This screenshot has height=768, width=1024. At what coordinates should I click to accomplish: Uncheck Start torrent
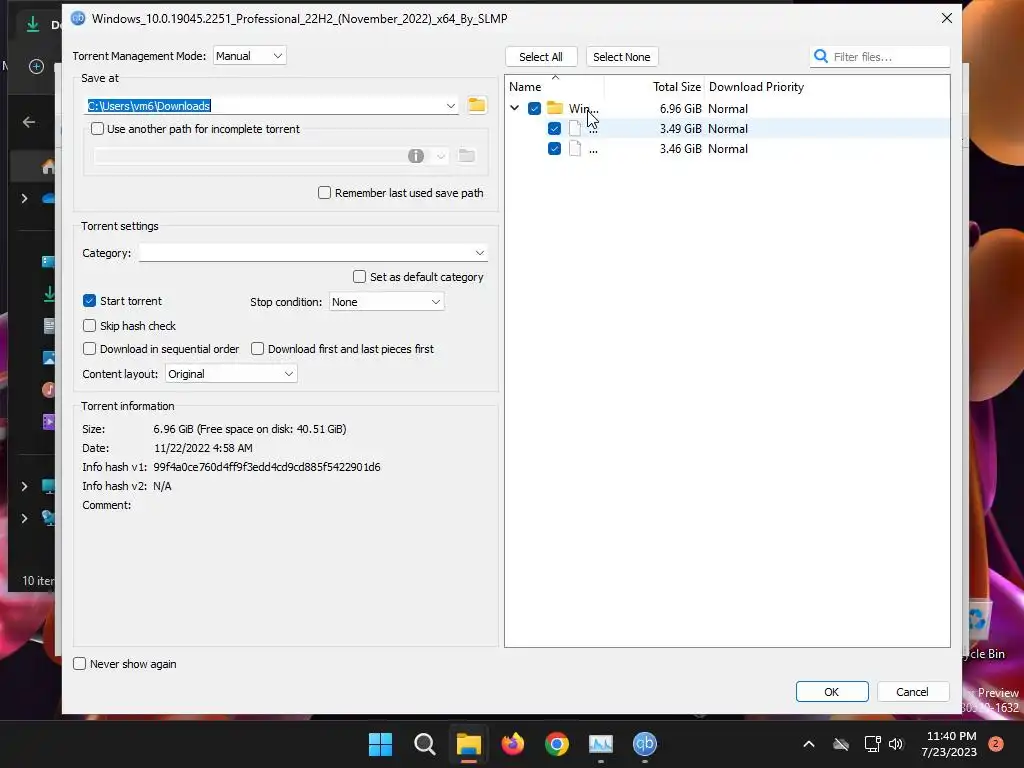[89, 300]
